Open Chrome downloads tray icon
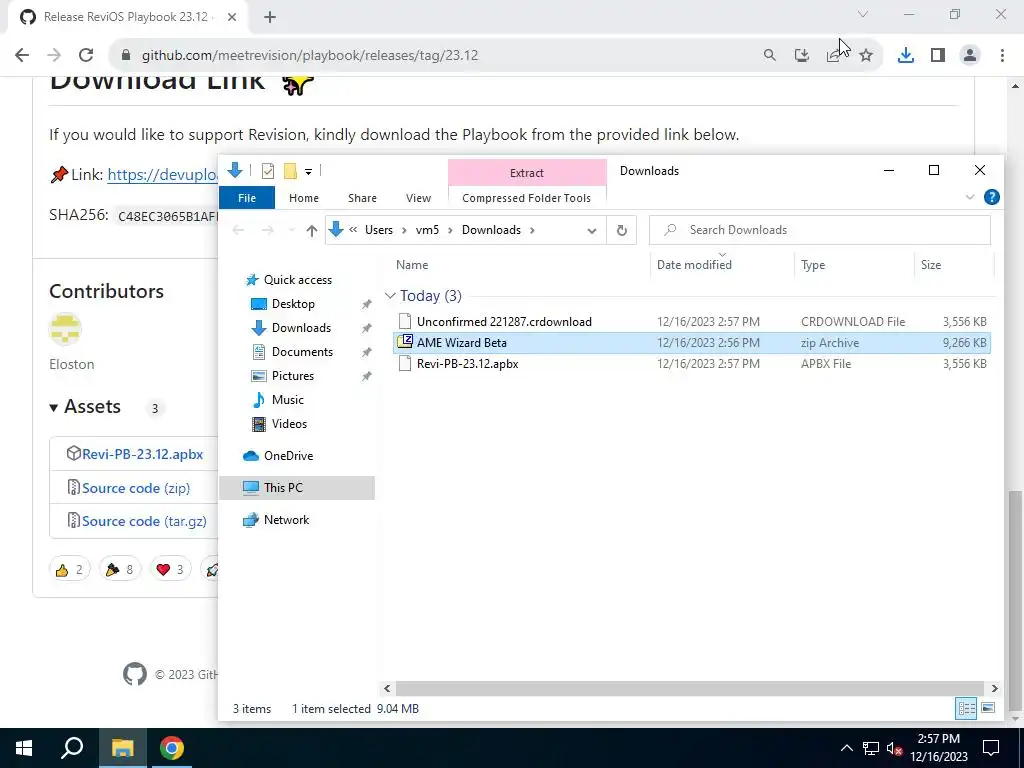 pos(906,56)
